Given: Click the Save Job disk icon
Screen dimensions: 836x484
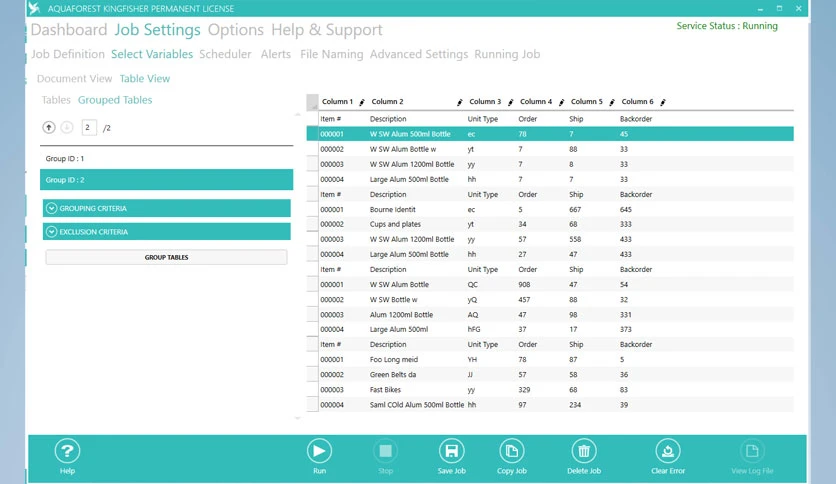Looking at the screenshot, I should pos(452,451).
